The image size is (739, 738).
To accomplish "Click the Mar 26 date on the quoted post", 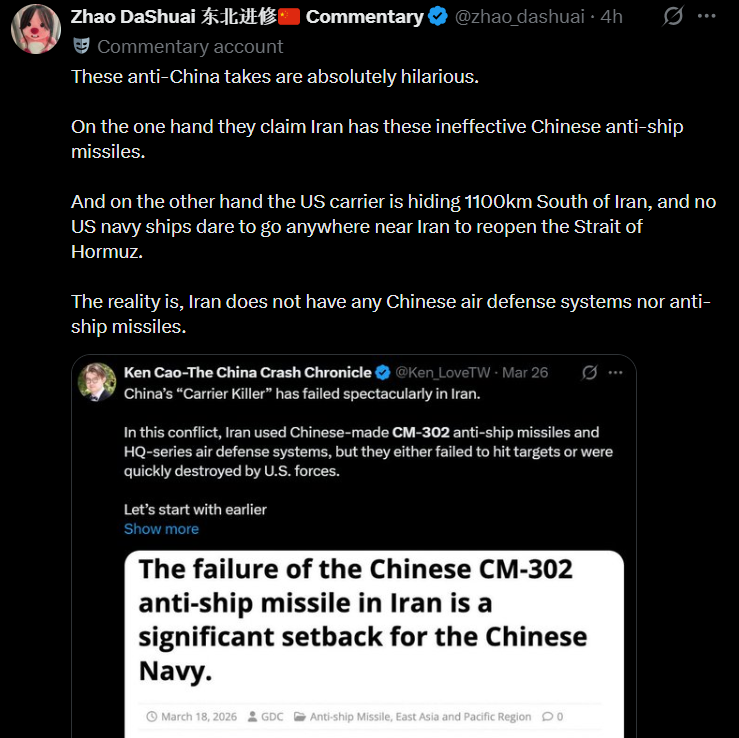I will [x=525, y=373].
